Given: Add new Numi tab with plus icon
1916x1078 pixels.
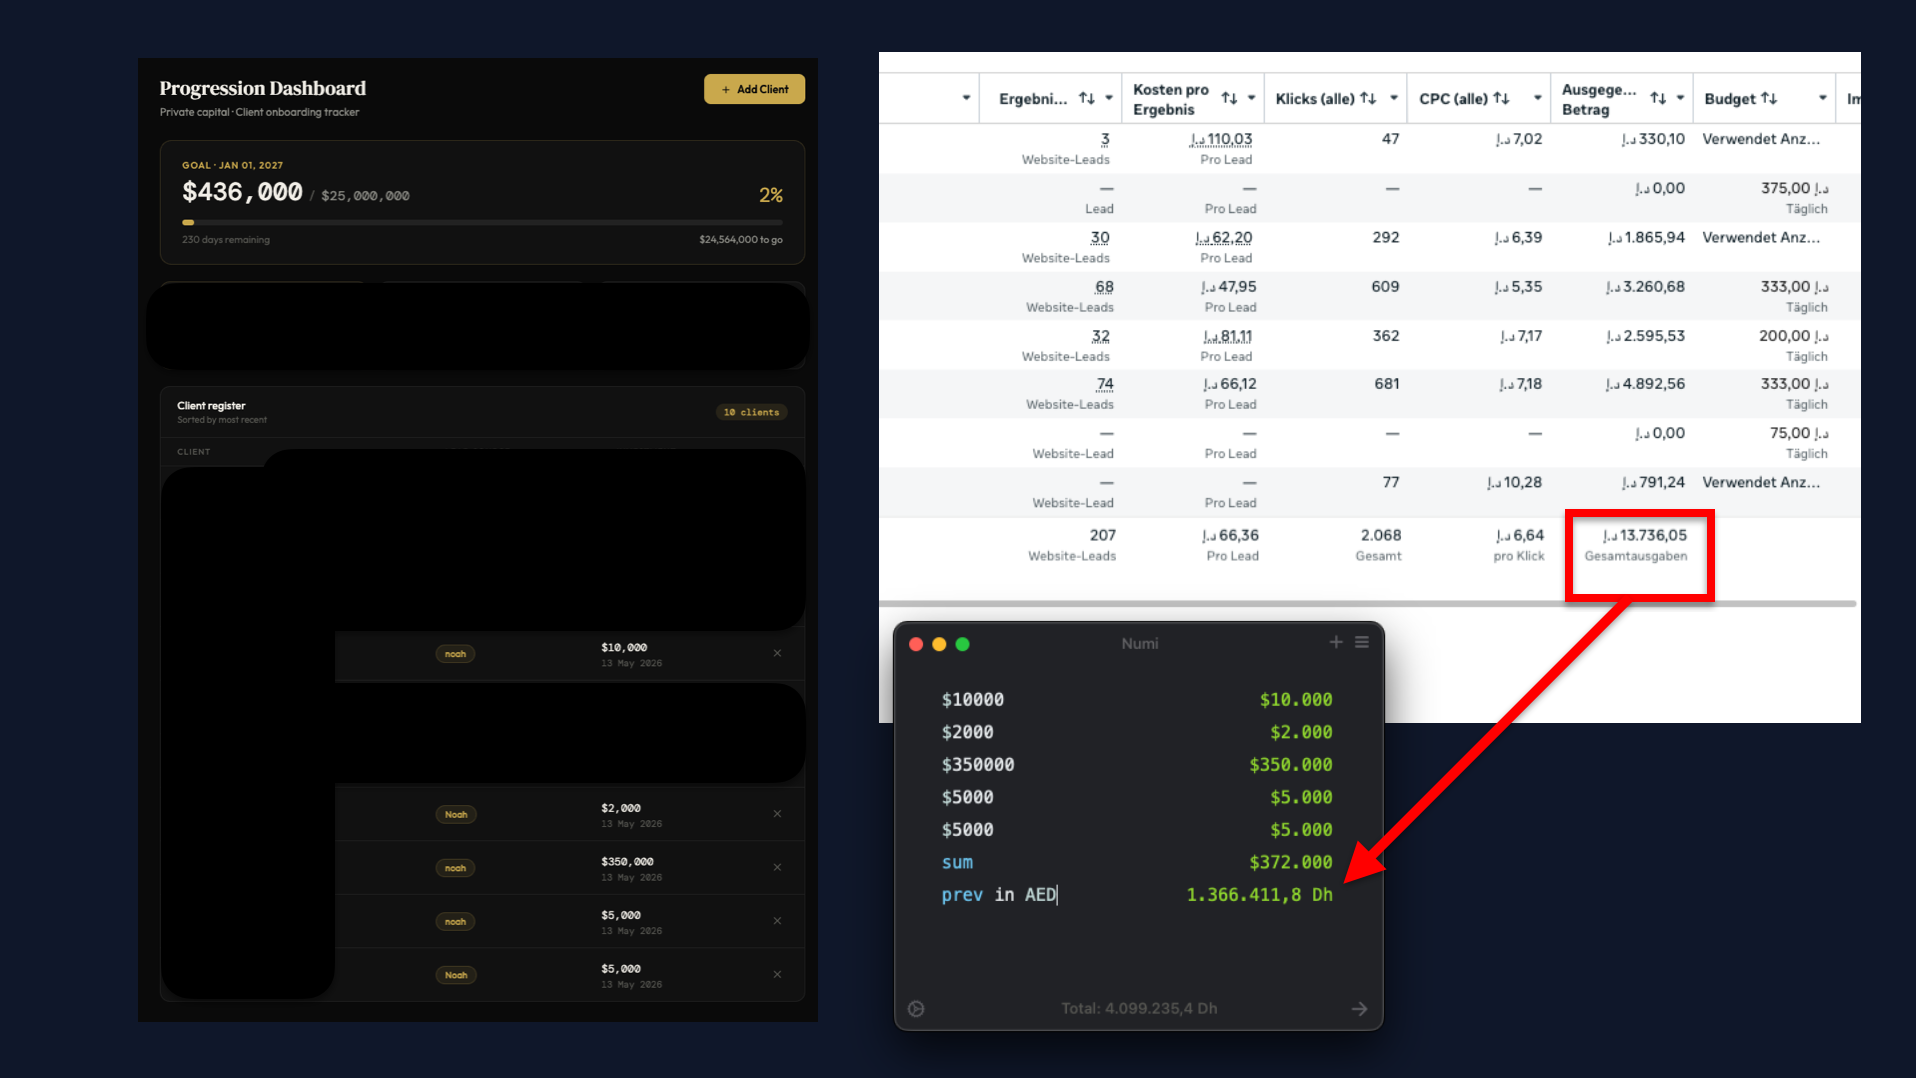Looking at the screenshot, I should click(1336, 642).
